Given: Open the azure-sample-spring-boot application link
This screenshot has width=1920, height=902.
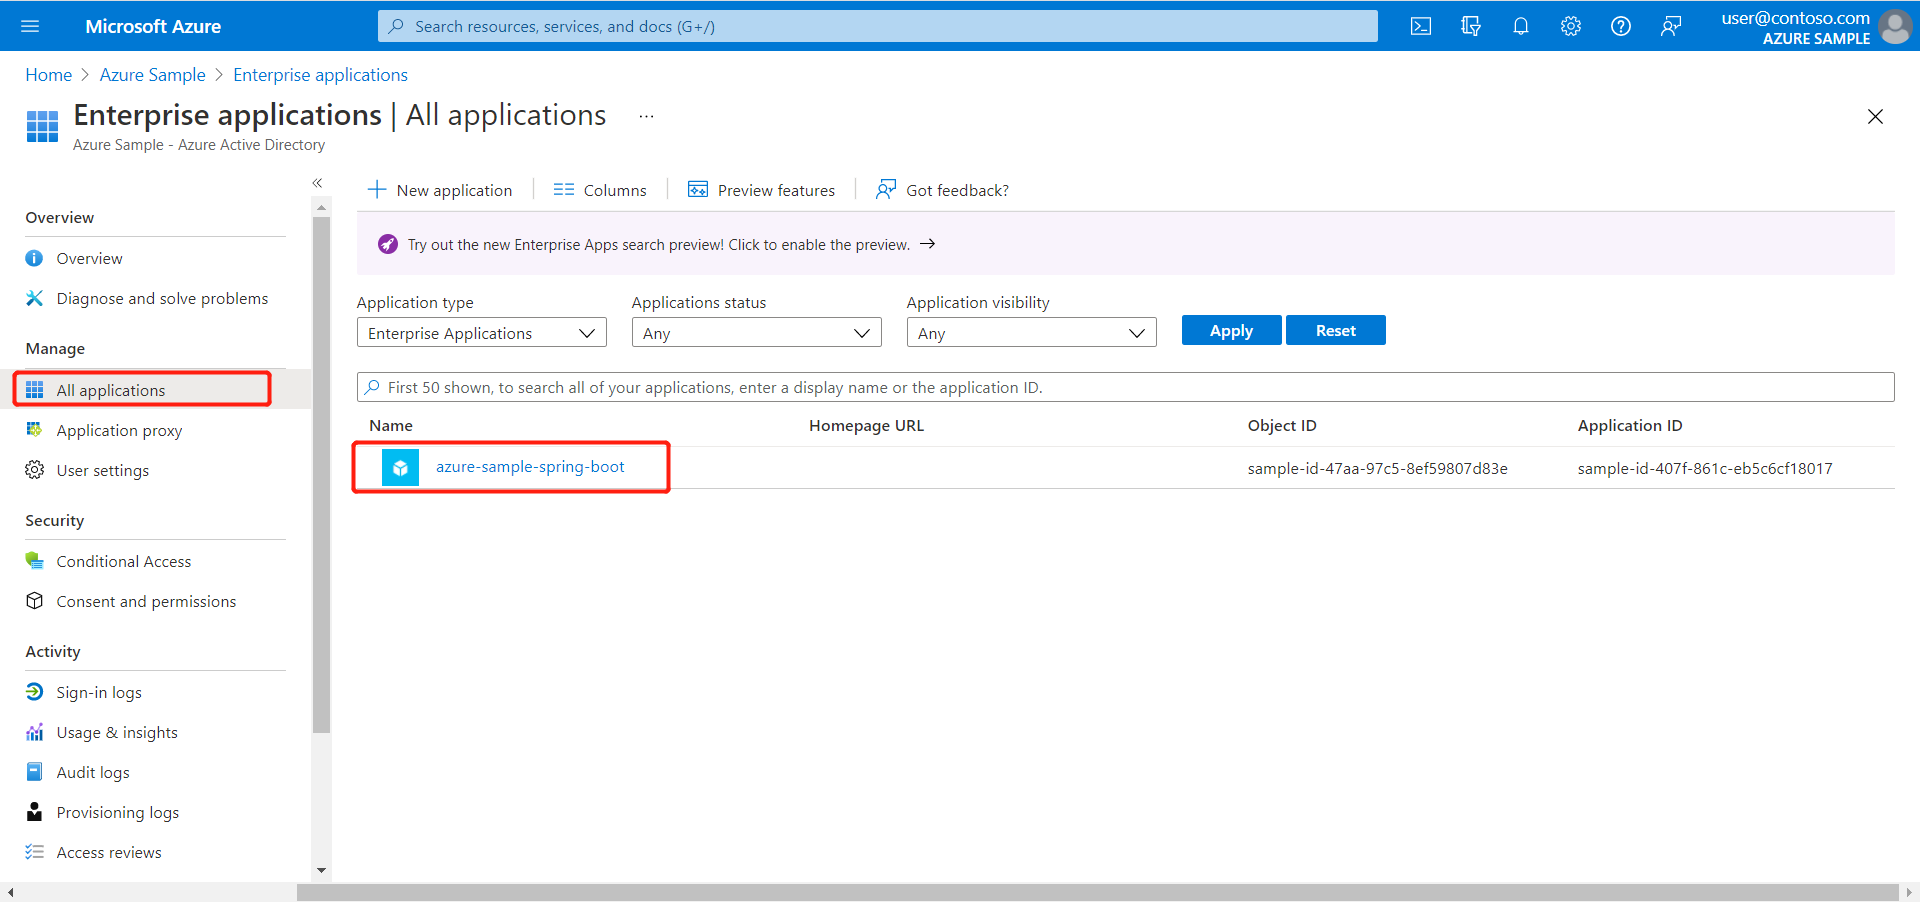Looking at the screenshot, I should point(530,466).
